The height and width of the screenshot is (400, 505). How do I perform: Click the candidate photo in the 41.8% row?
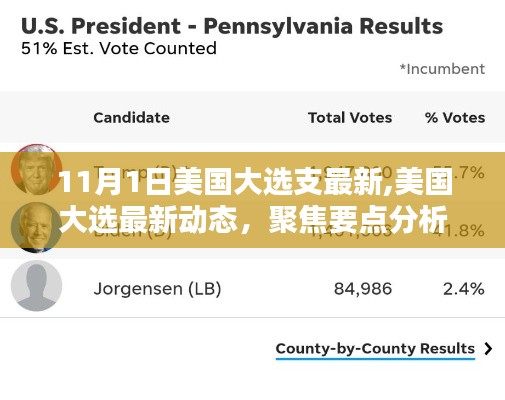point(37,227)
